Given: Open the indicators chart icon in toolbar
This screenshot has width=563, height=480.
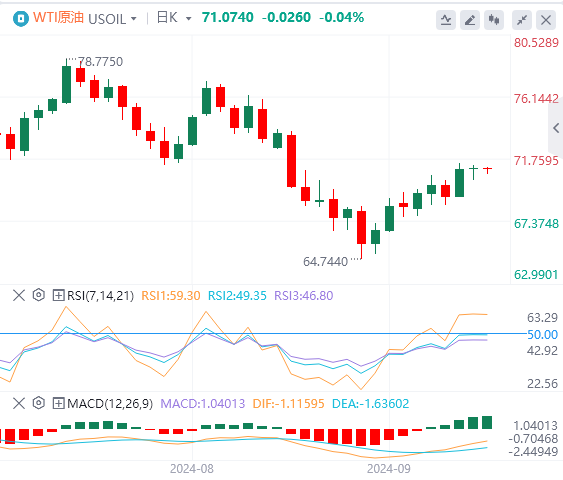Looking at the screenshot, I should [446, 20].
